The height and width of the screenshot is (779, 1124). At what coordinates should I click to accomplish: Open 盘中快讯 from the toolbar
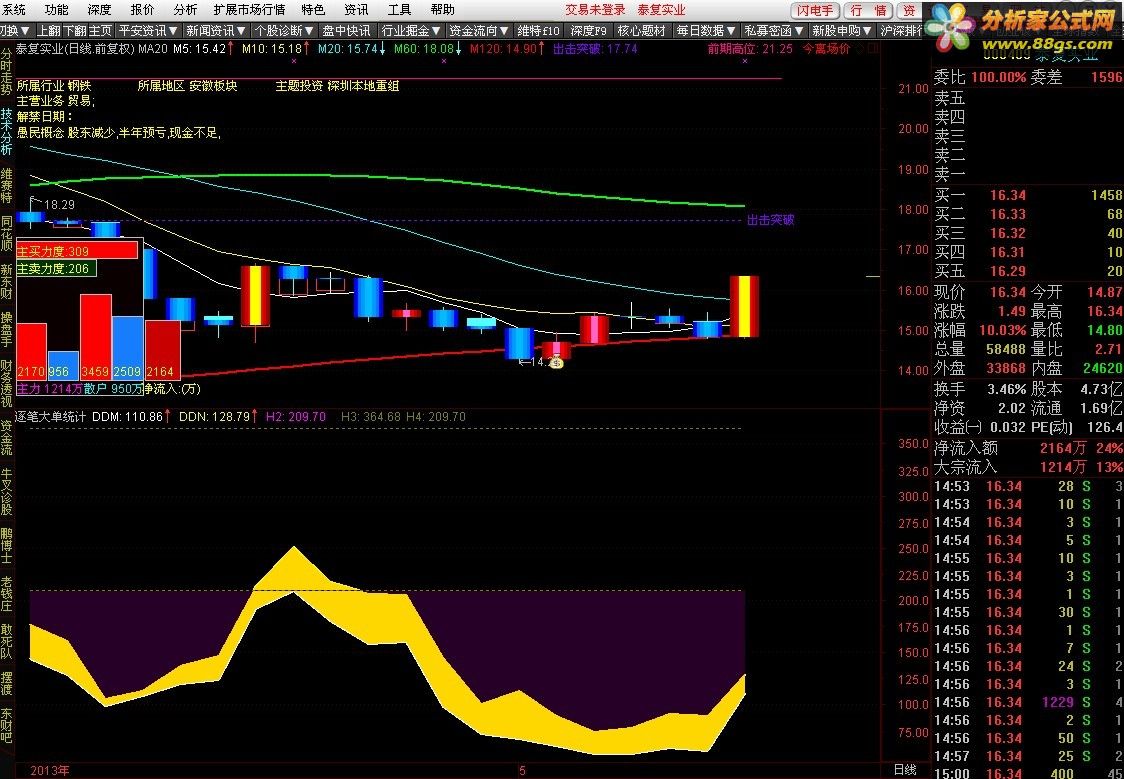[346, 31]
